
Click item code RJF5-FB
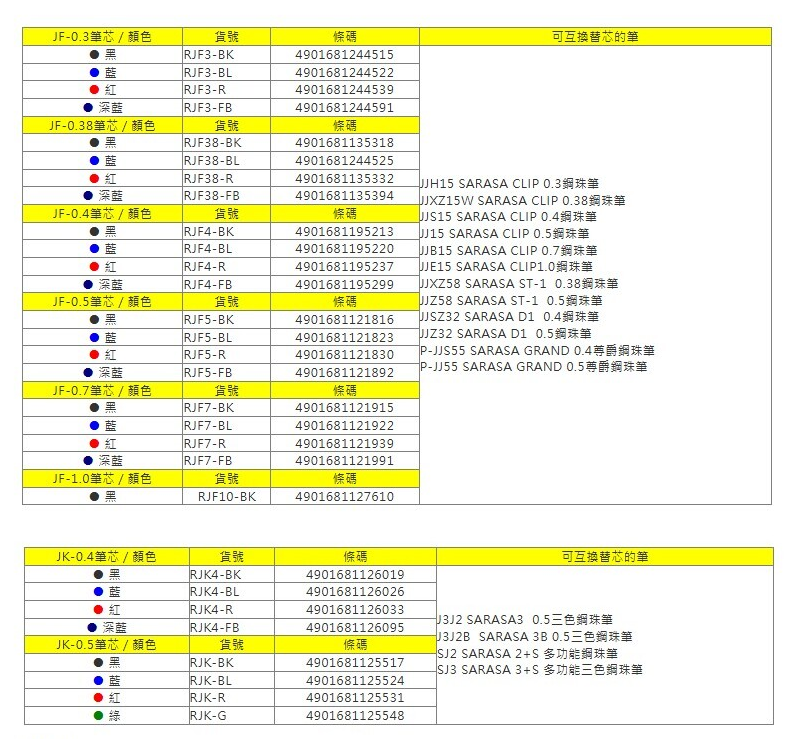208,373
